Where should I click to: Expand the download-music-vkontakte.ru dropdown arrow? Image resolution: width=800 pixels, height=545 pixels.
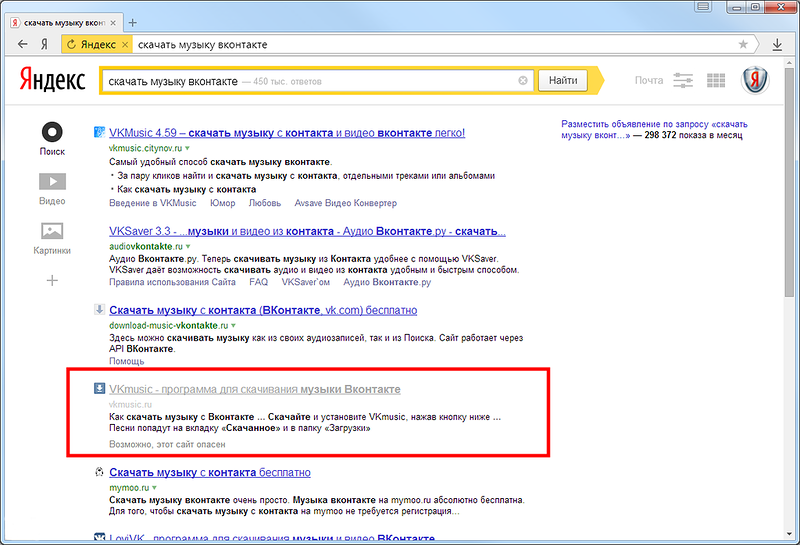[234, 326]
